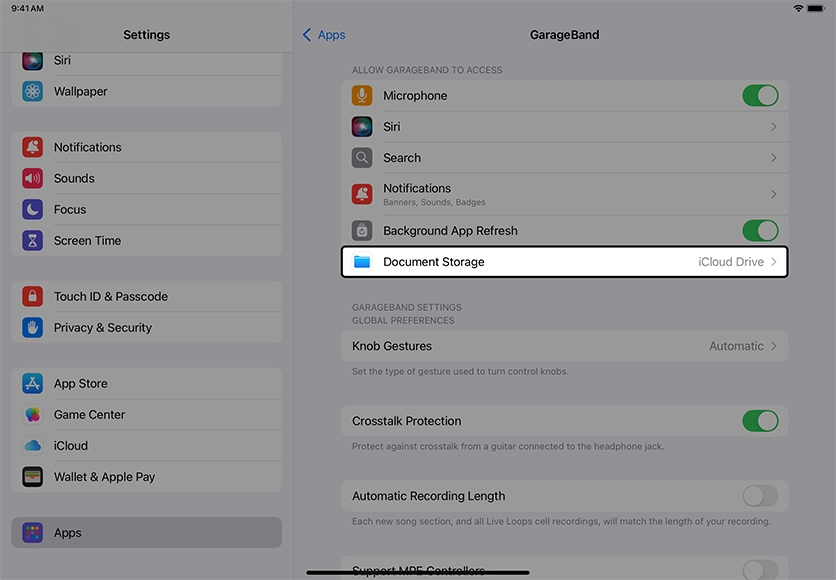
Task: Disable the Background App Refresh switch
Action: (760, 231)
